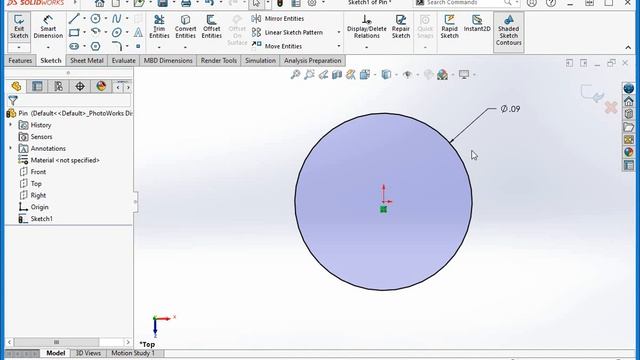The image size is (640, 360).
Task: Open the Rectangle tool dropdown arrow
Action: click(84, 32)
